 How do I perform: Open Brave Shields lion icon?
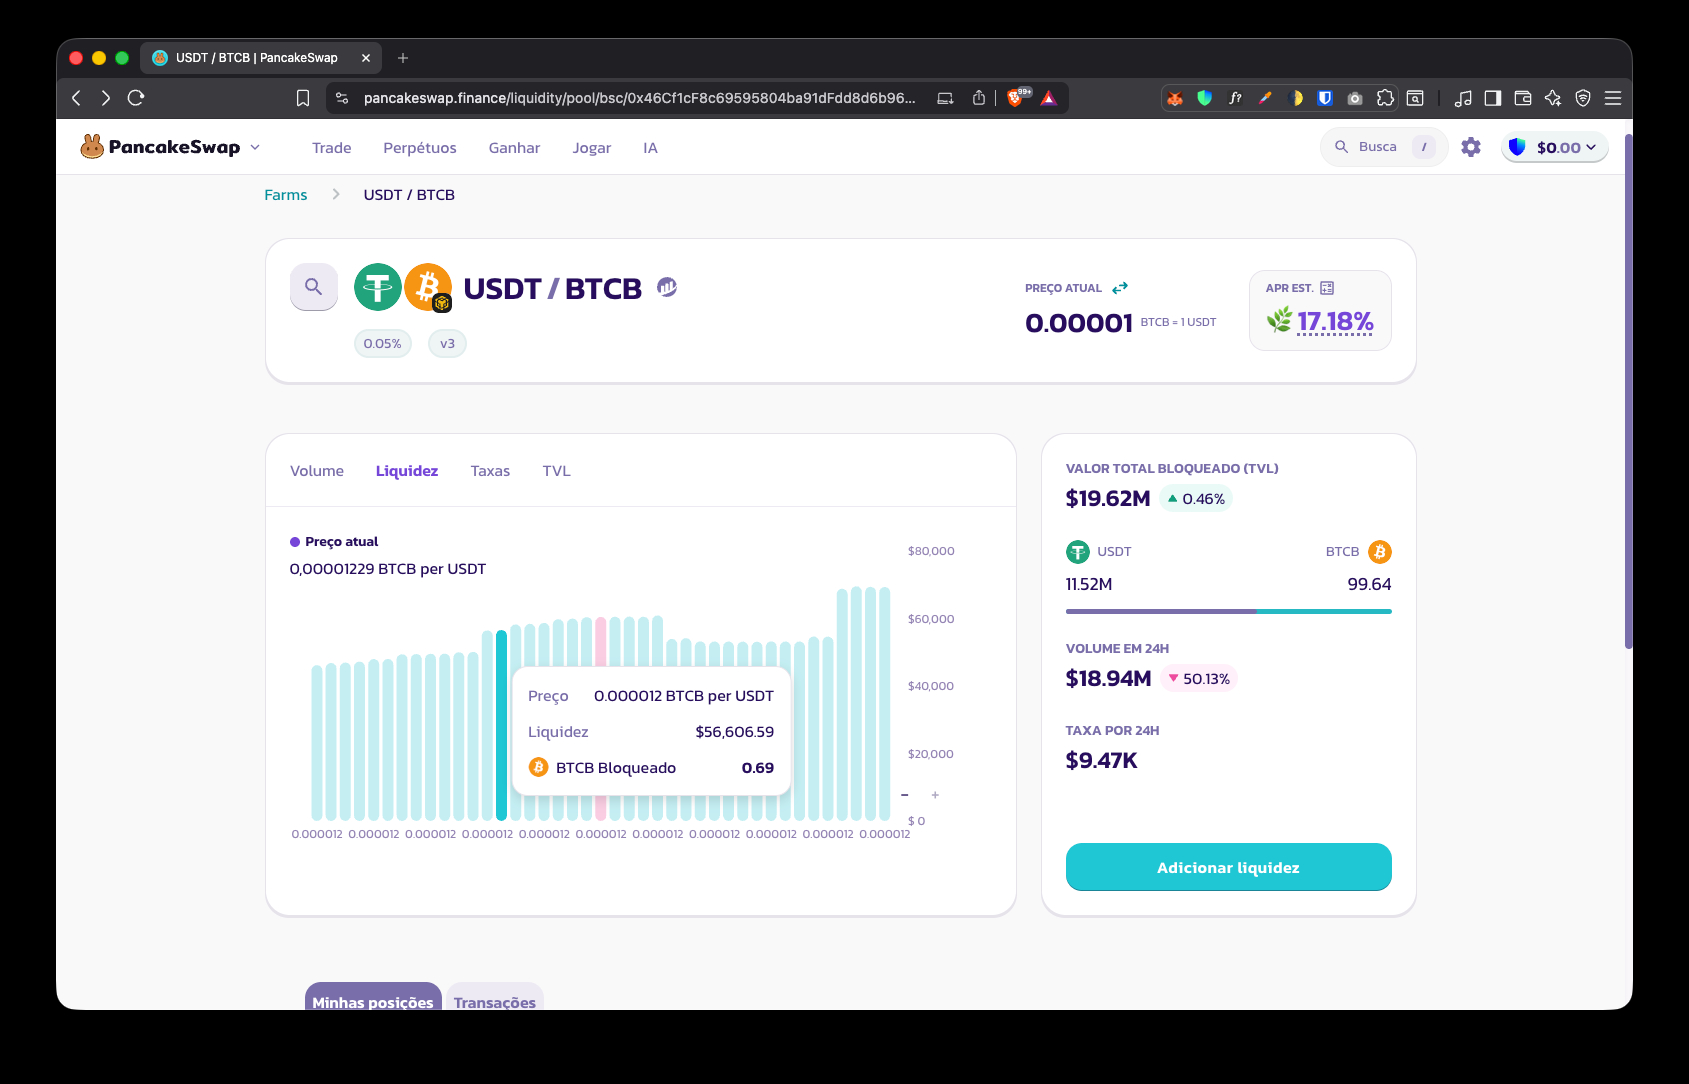click(1018, 97)
